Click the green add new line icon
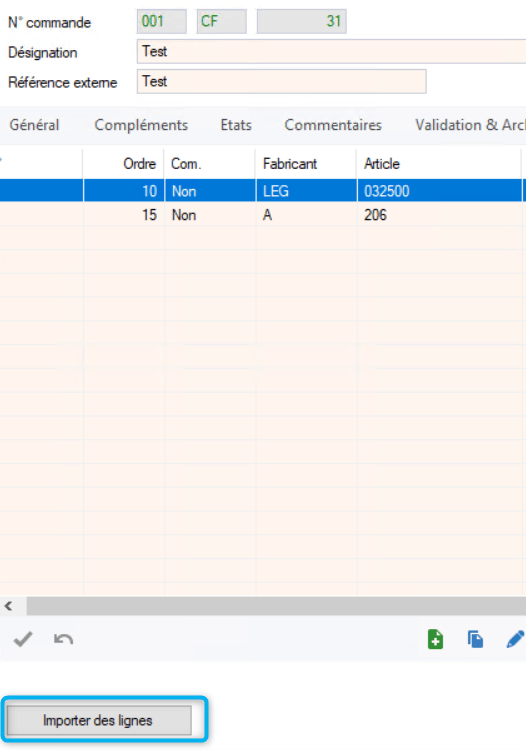Screen dimensions: 526x751 click(435, 639)
